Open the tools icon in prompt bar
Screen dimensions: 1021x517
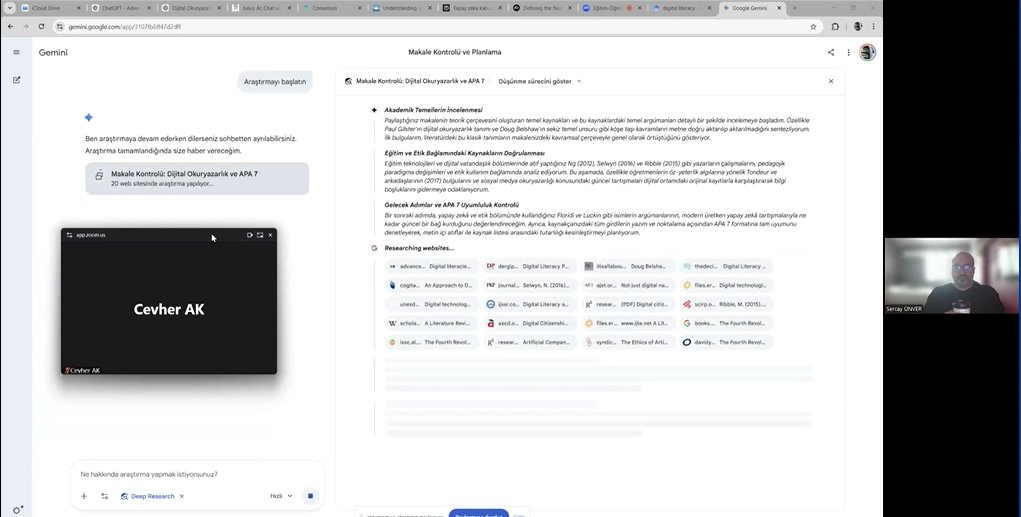tap(104, 496)
